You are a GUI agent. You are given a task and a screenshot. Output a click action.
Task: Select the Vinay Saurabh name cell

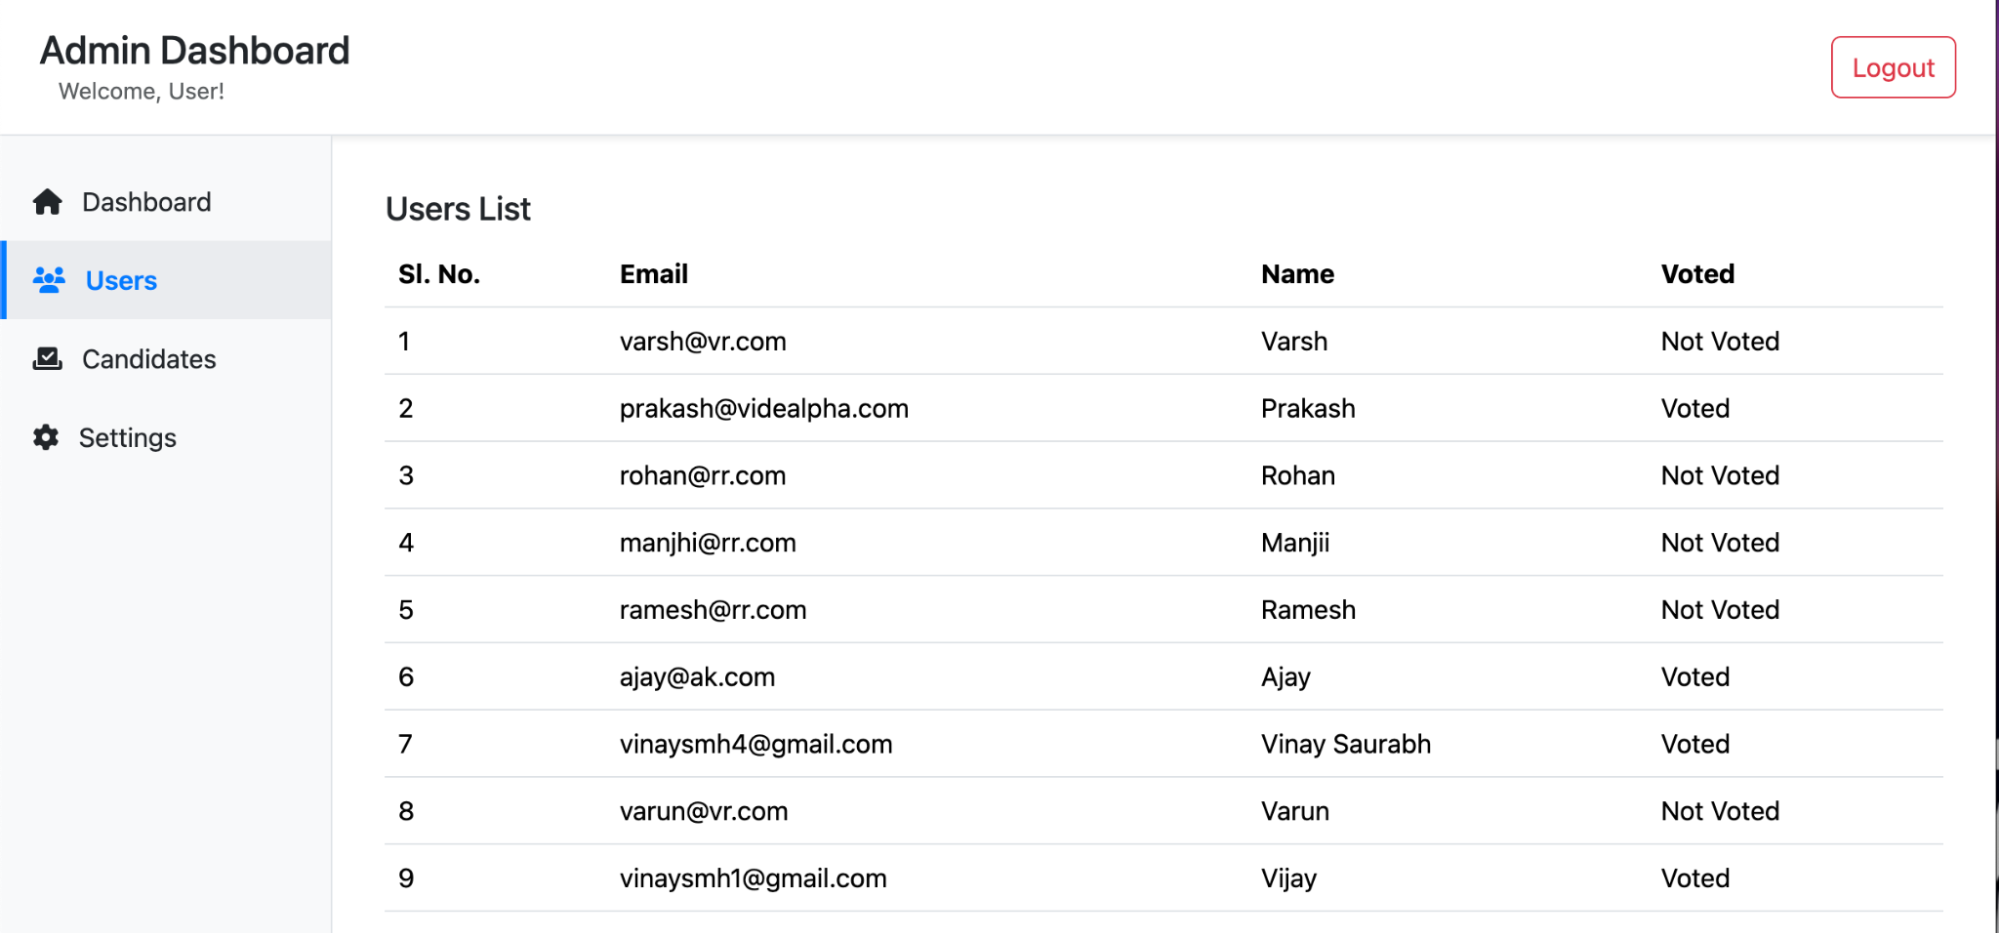1345,744
